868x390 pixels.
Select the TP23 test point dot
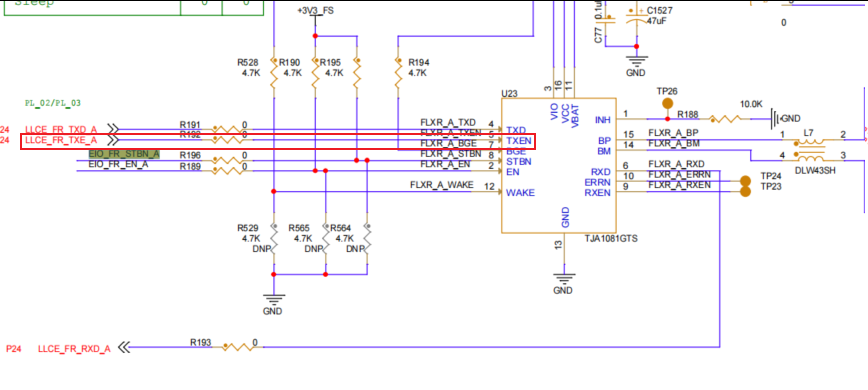click(x=745, y=191)
